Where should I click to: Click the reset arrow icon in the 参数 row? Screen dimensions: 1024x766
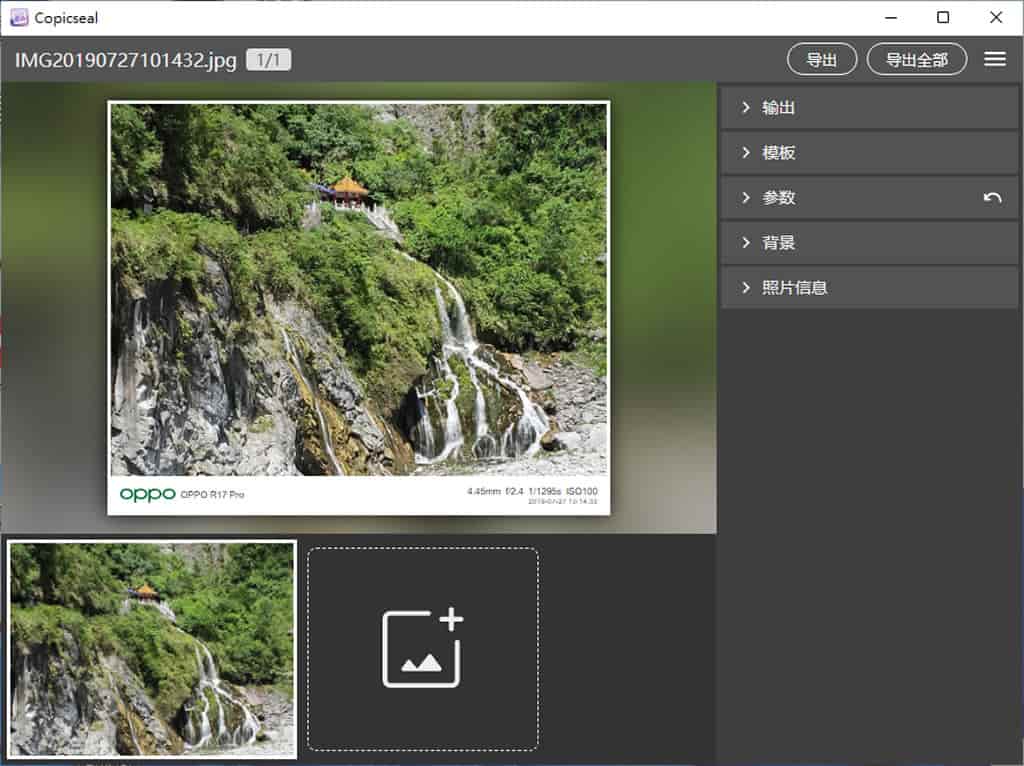coord(992,198)
